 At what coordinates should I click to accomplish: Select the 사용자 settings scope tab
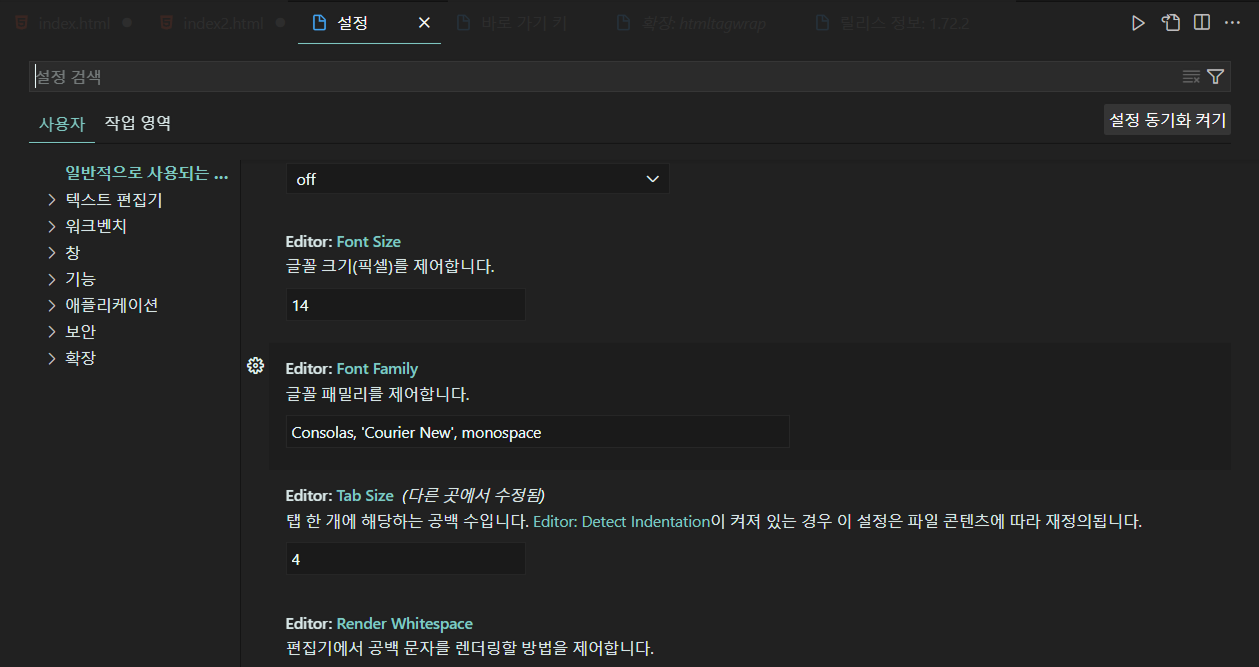(62, 124)
